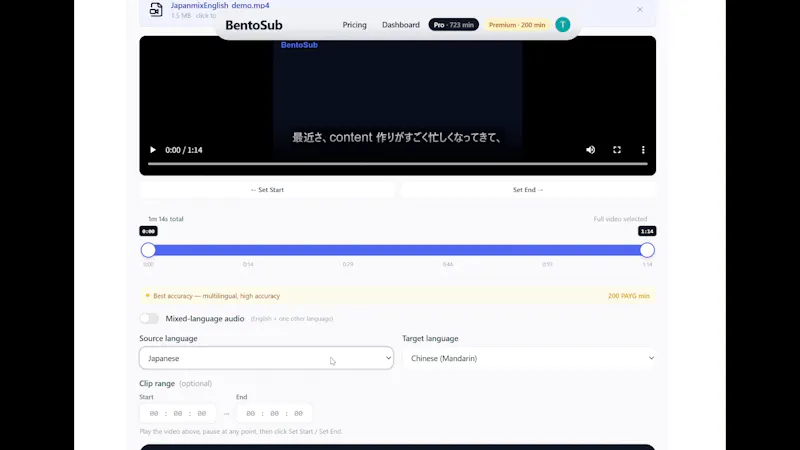Click the clip range Start time field
800x450 pixels.
click(x=178, y=413)
